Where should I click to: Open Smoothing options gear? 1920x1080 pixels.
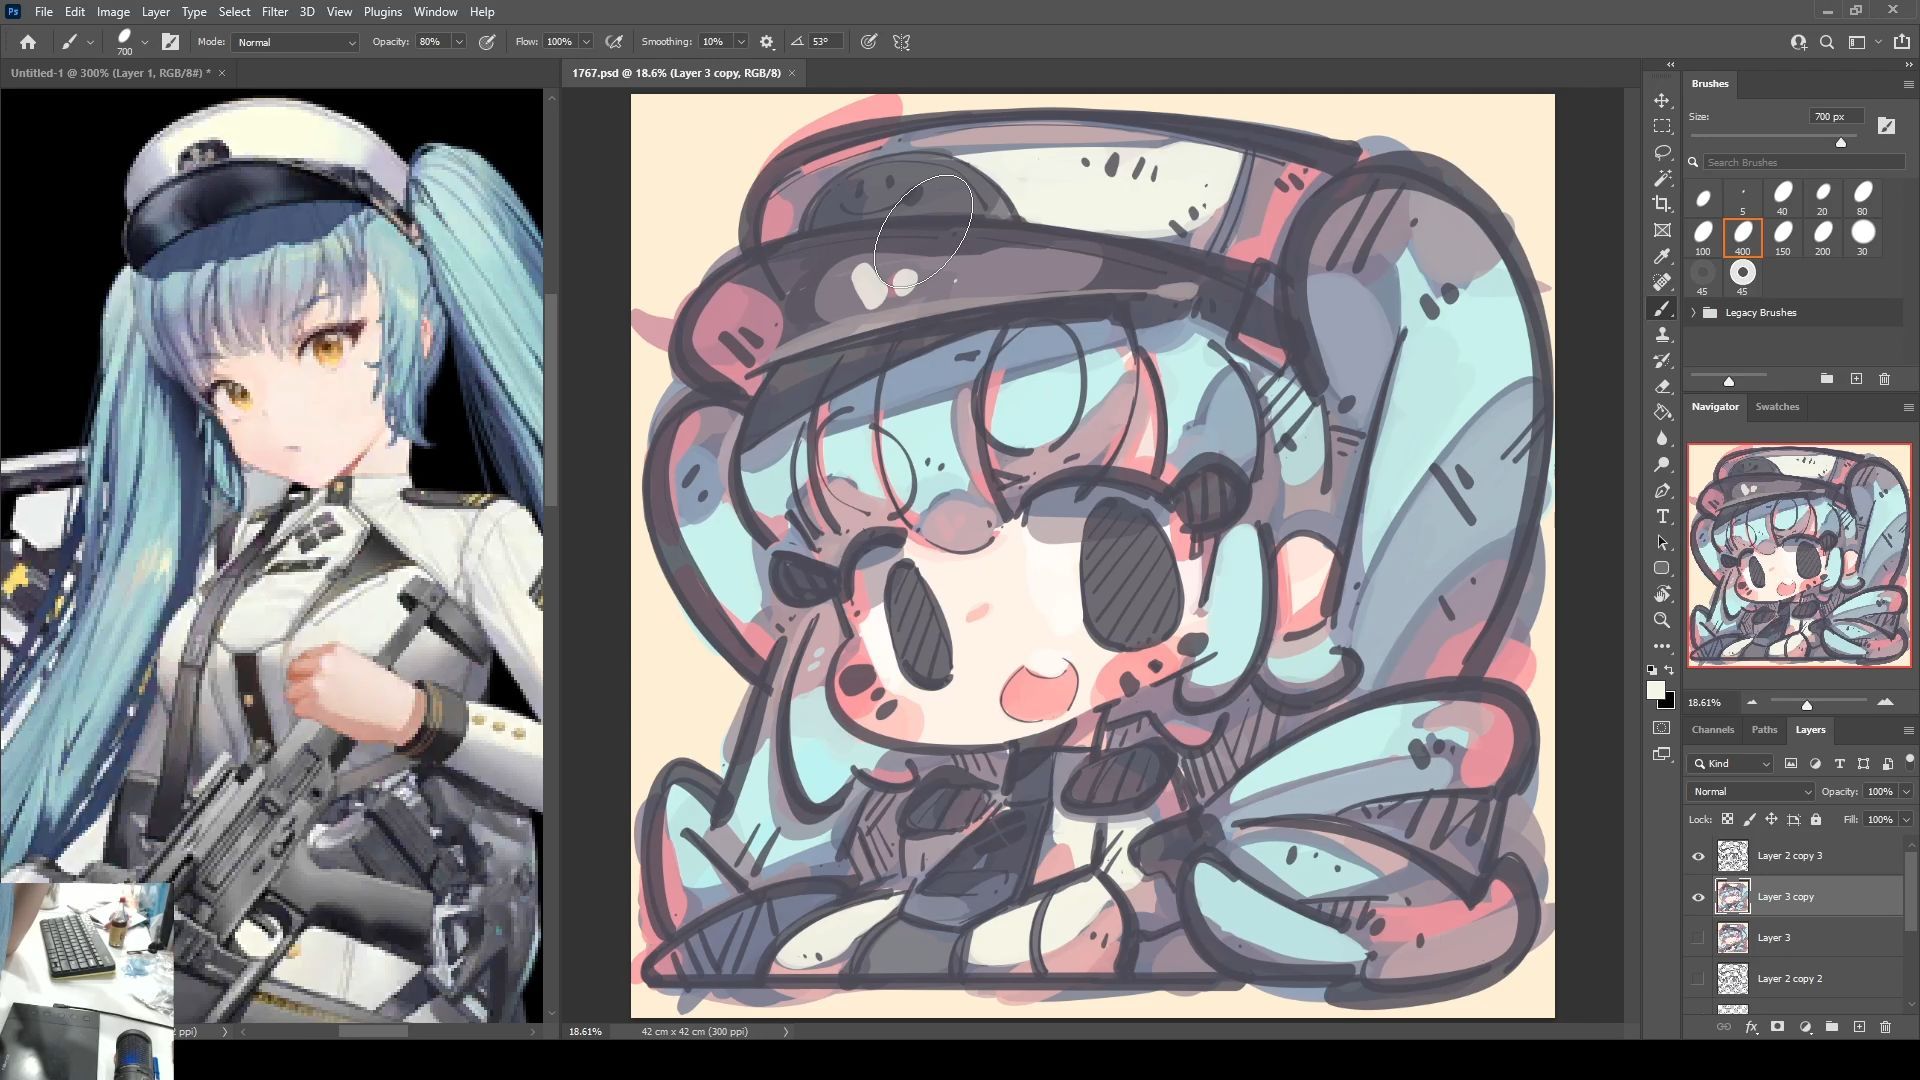pyautogui.click(x=767, y=42)
